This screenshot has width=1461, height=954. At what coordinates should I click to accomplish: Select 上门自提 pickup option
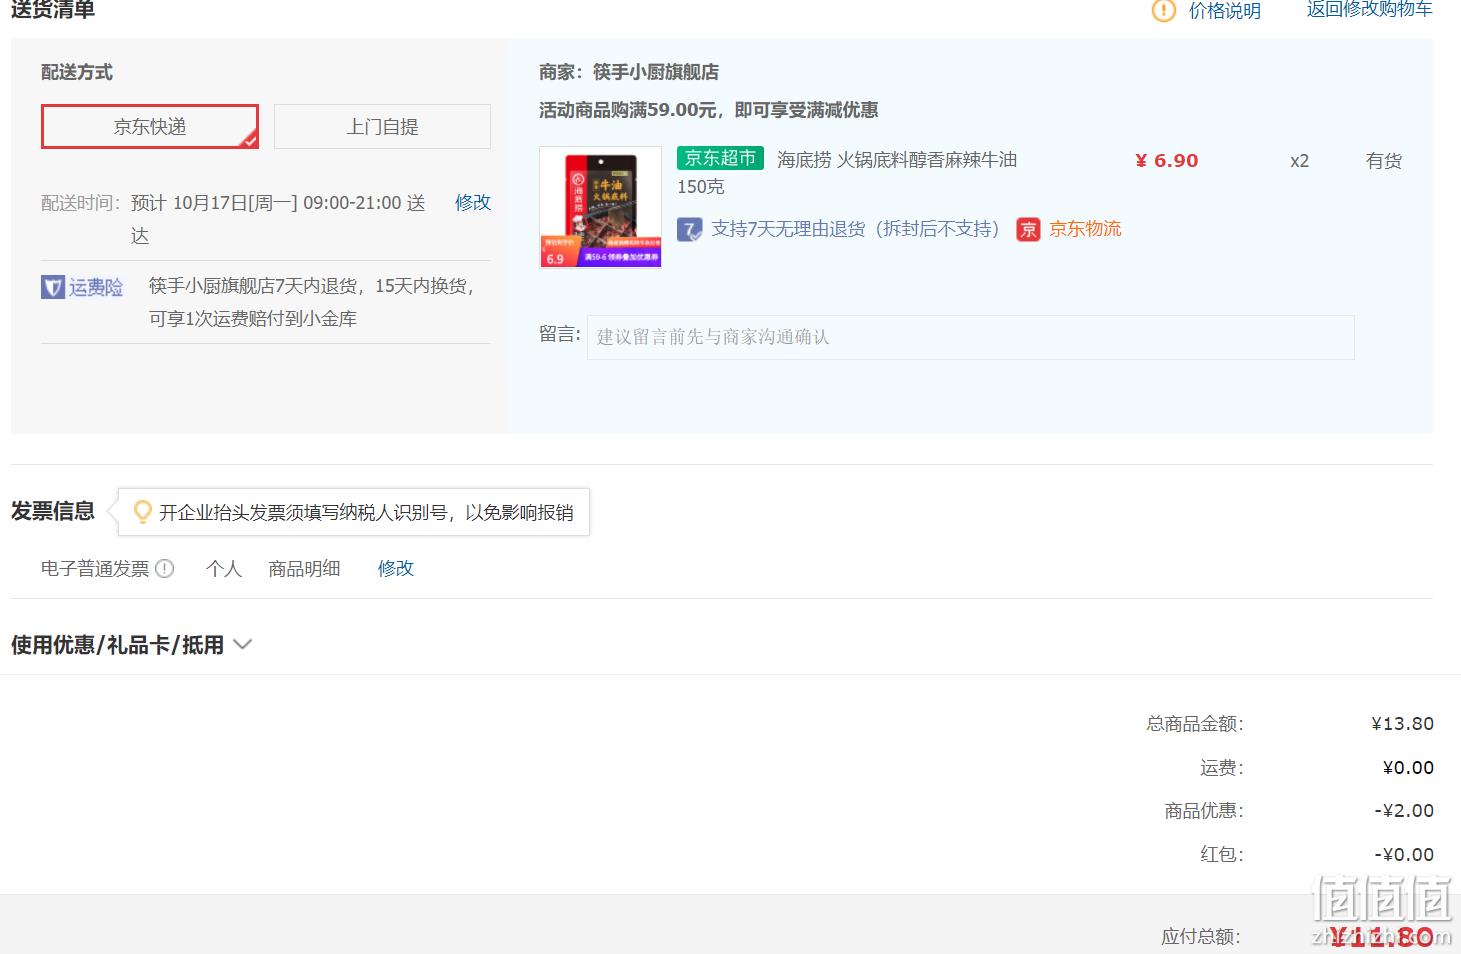pos(382,127)
